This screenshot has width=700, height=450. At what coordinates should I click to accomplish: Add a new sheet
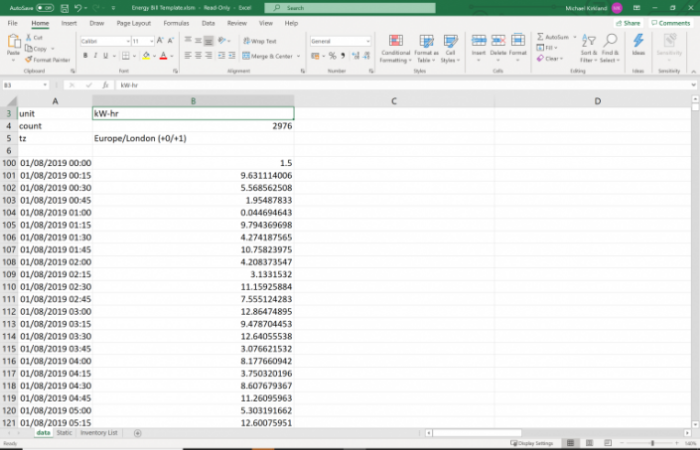coord(138,433)
